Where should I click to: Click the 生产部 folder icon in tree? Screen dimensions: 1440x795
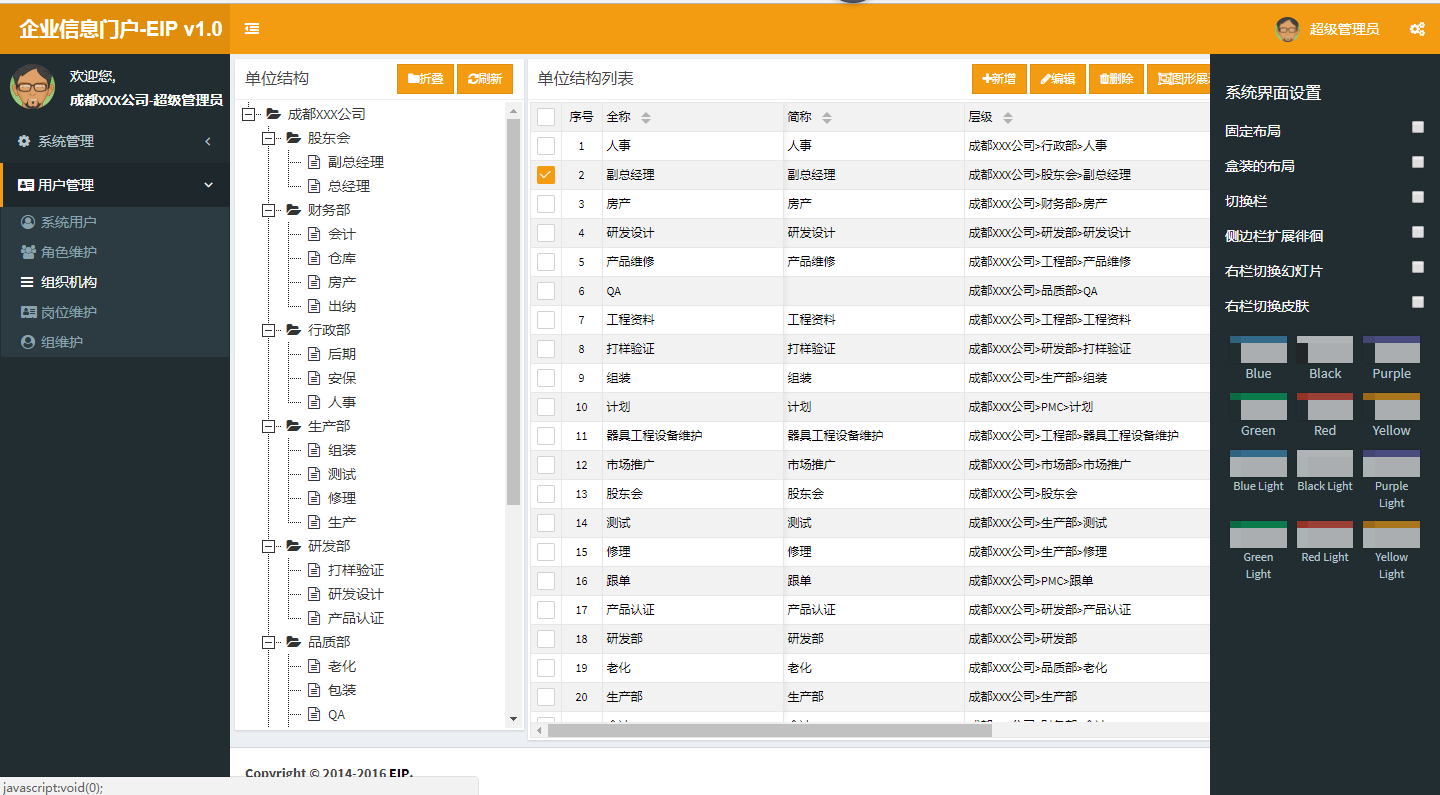point(293,426)
